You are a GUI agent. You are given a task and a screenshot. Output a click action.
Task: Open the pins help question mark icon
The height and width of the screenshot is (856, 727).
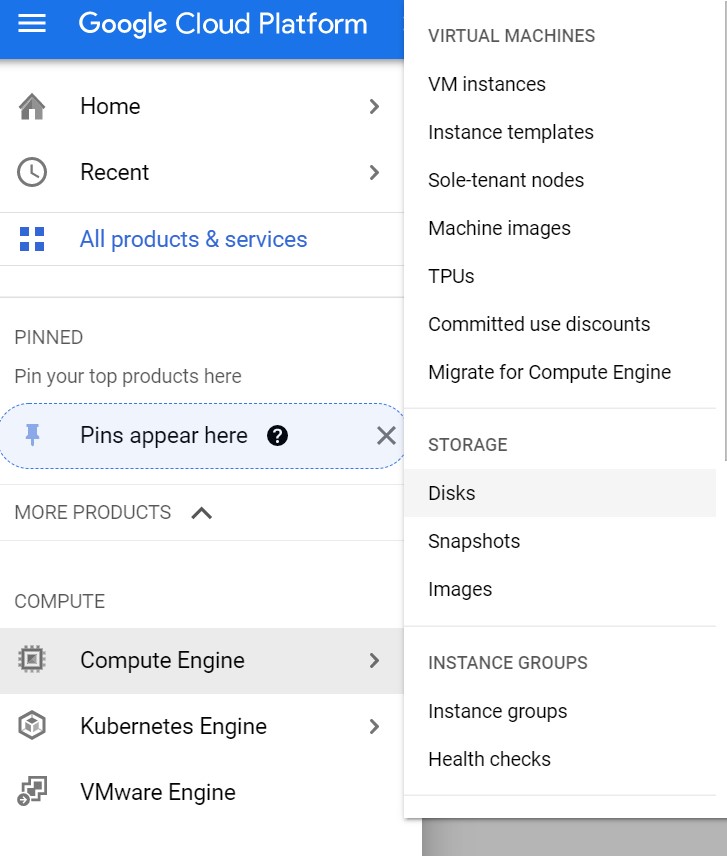pos(277,436)
